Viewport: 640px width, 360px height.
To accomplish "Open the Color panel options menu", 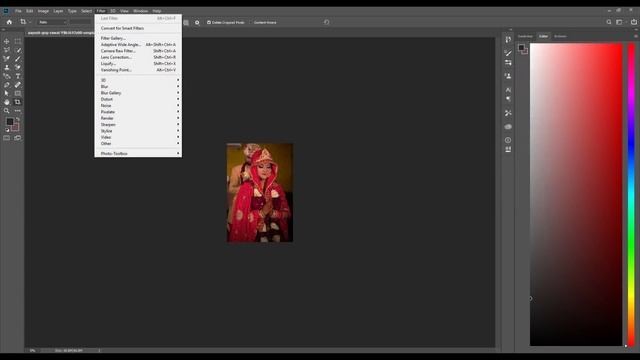I will (x=636, y=36).
